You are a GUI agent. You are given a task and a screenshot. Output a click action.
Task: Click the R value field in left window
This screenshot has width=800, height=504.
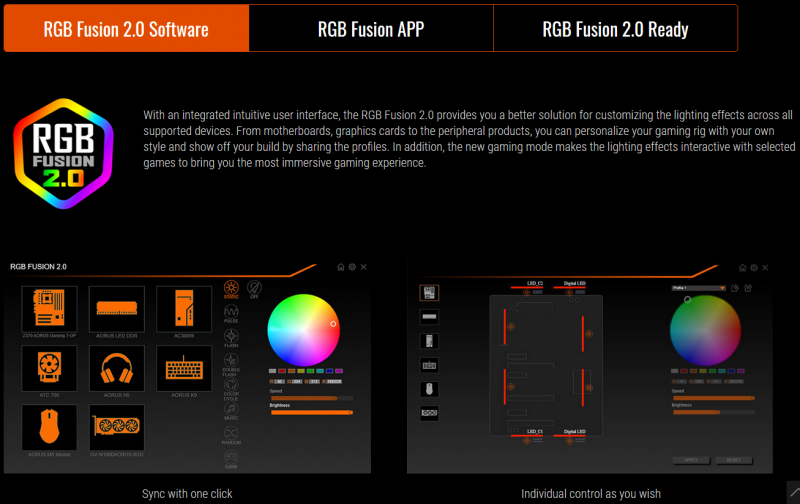(x=279, y=382)
